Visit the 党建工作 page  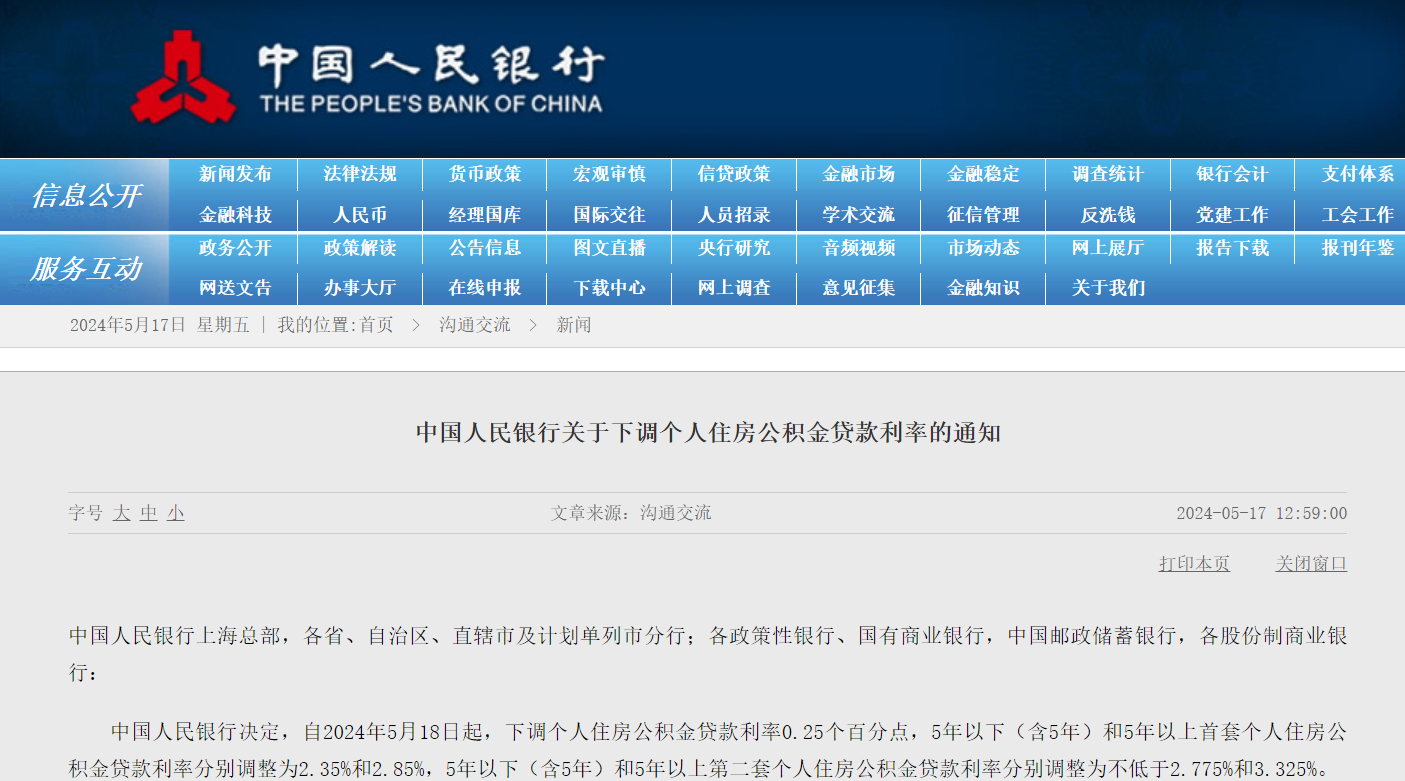point(1232,215)
